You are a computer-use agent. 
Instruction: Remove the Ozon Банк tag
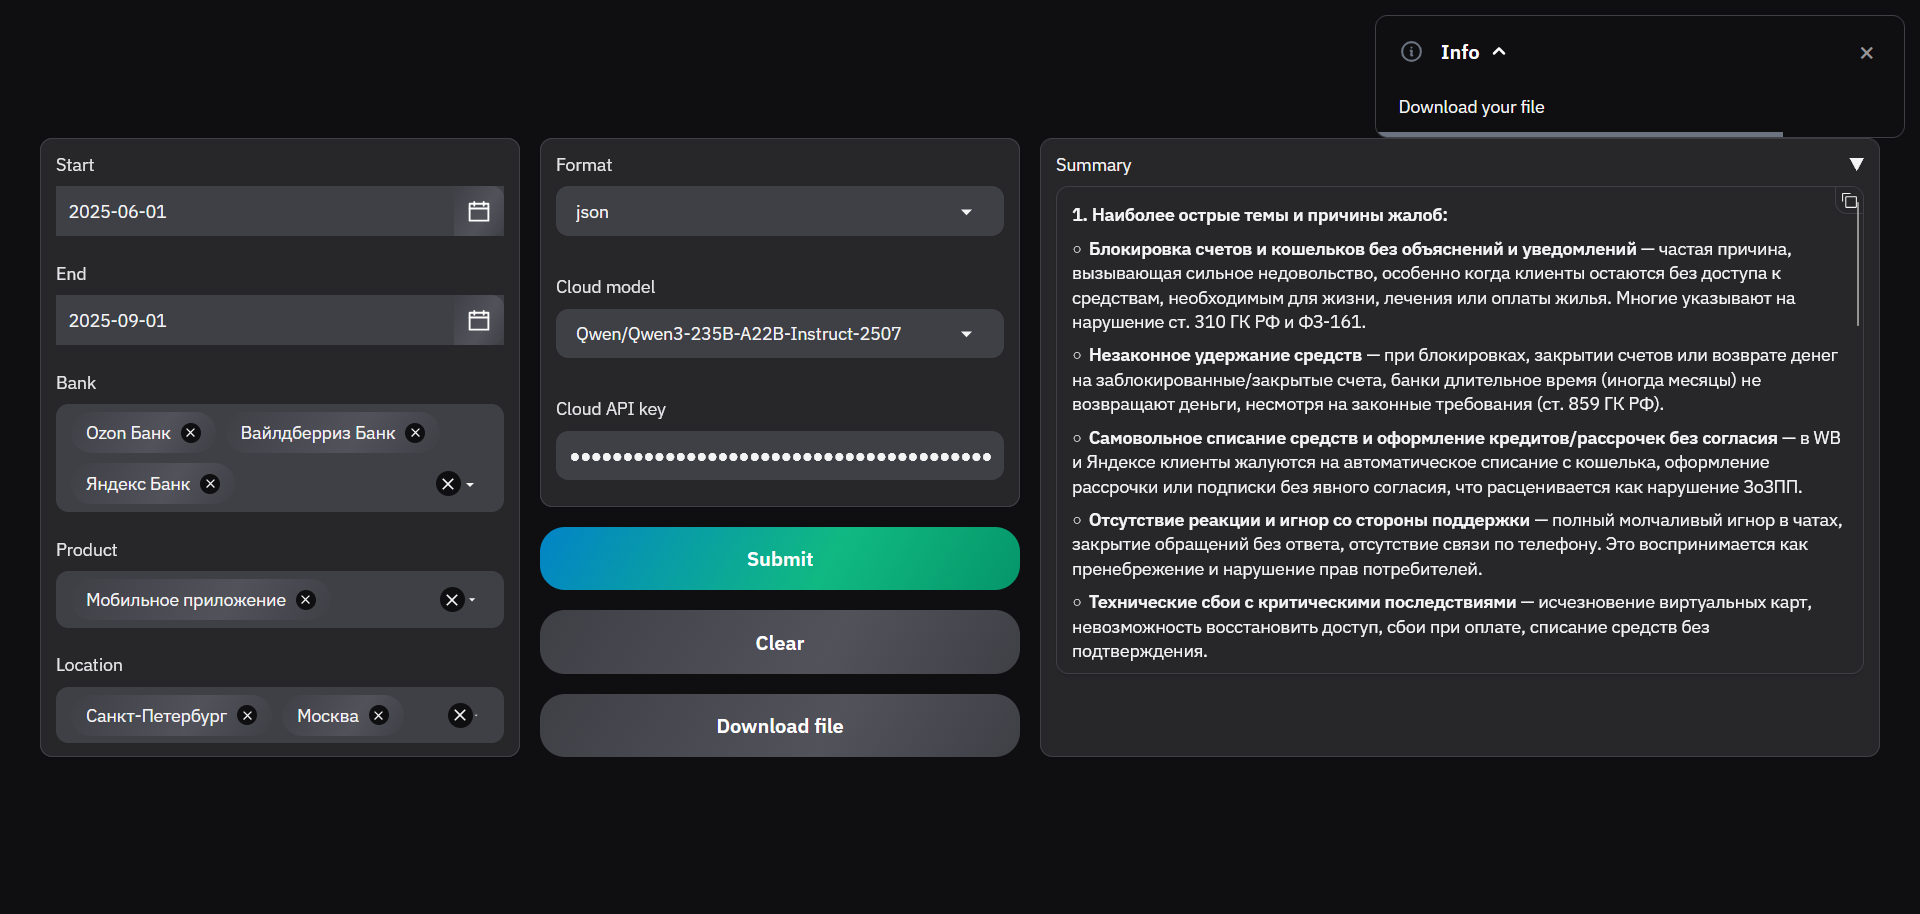pos(191,433)
